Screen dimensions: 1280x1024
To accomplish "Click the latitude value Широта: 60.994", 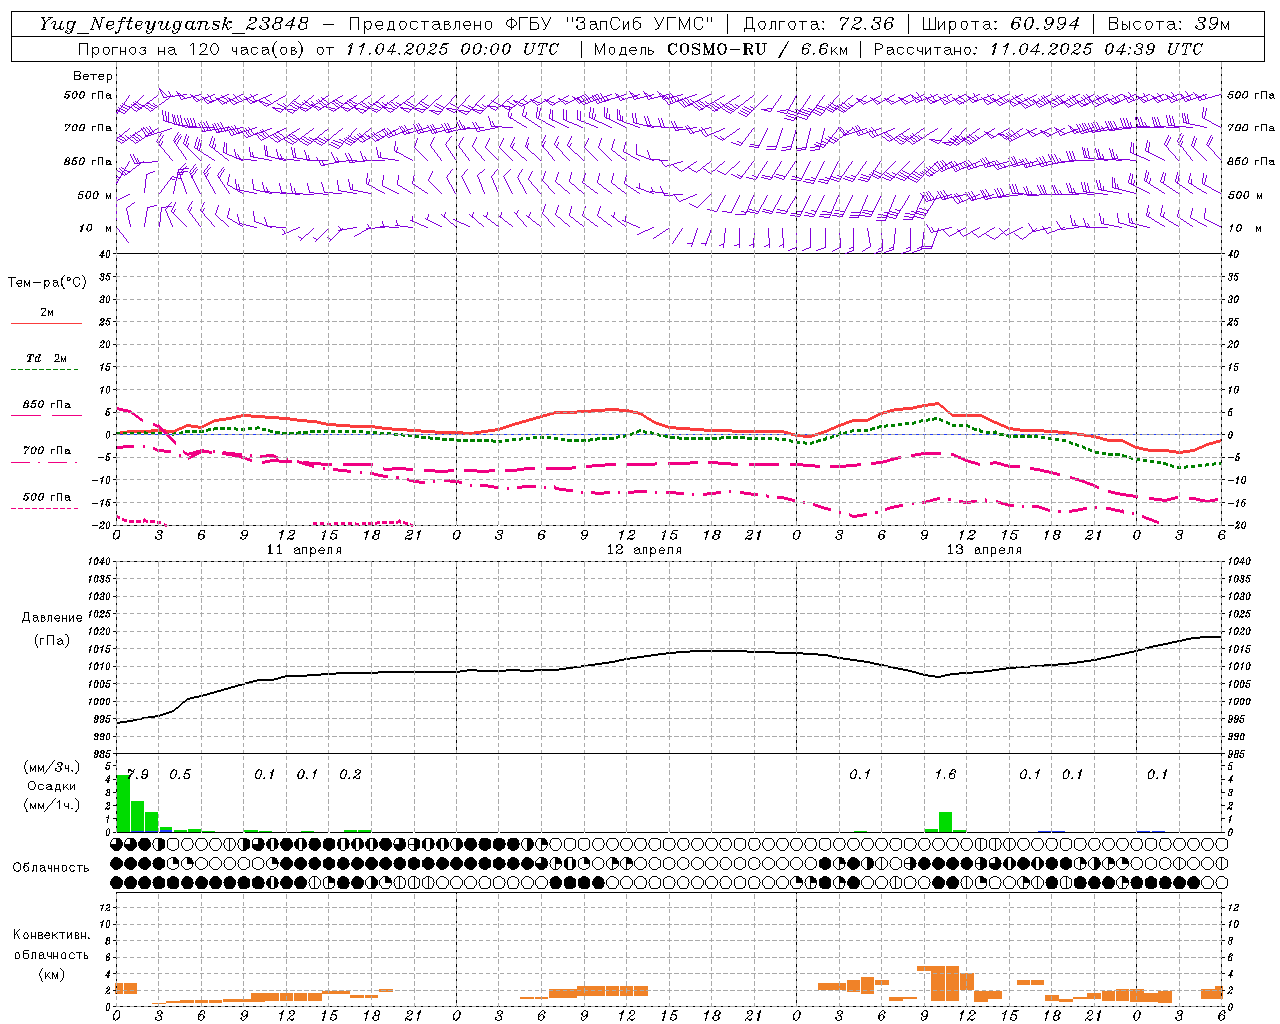I will (1000, 24).
